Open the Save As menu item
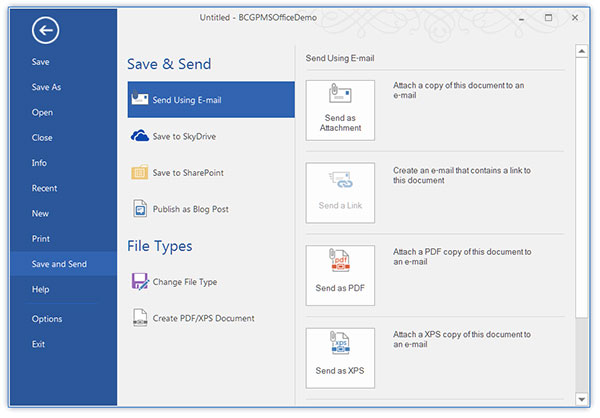The image size is (600, 418). pyautogui.click(x=46, y=87)
